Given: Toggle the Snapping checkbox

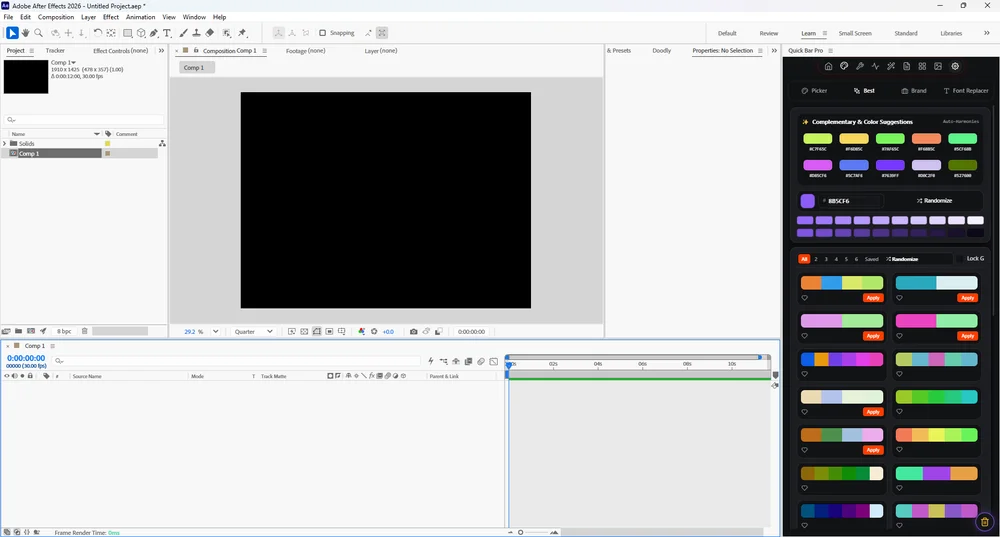Looking at the screenshot, I should (323, 33).
